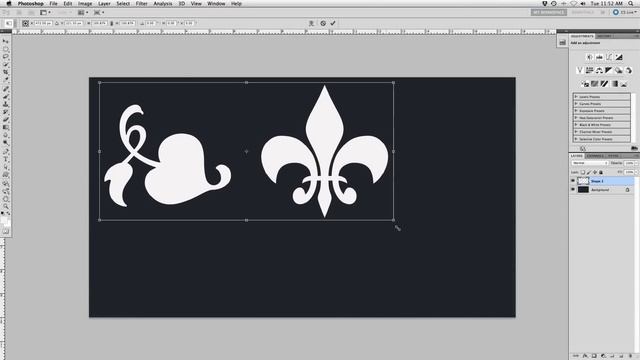Click the foreground color swatch
The height and width of the screenshot is (360, 640).
4,220
